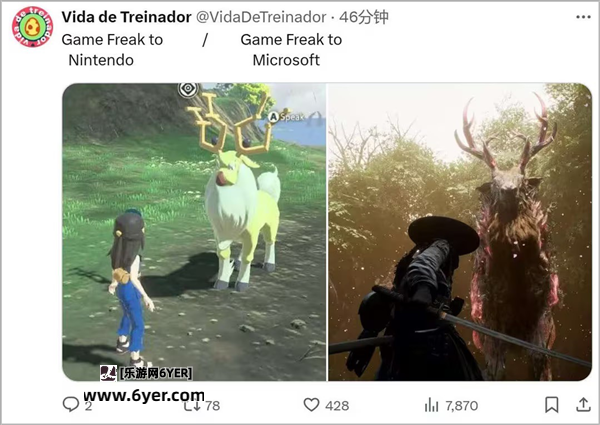This screenshot has height=425, width=600.
Task: Click the retweet arrows icon
Action: 191,405
